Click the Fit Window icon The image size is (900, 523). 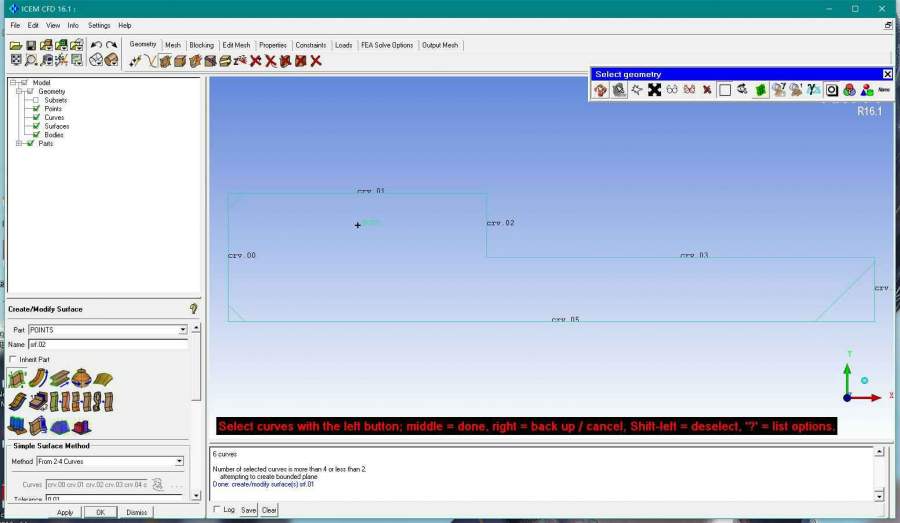(16, 60)
